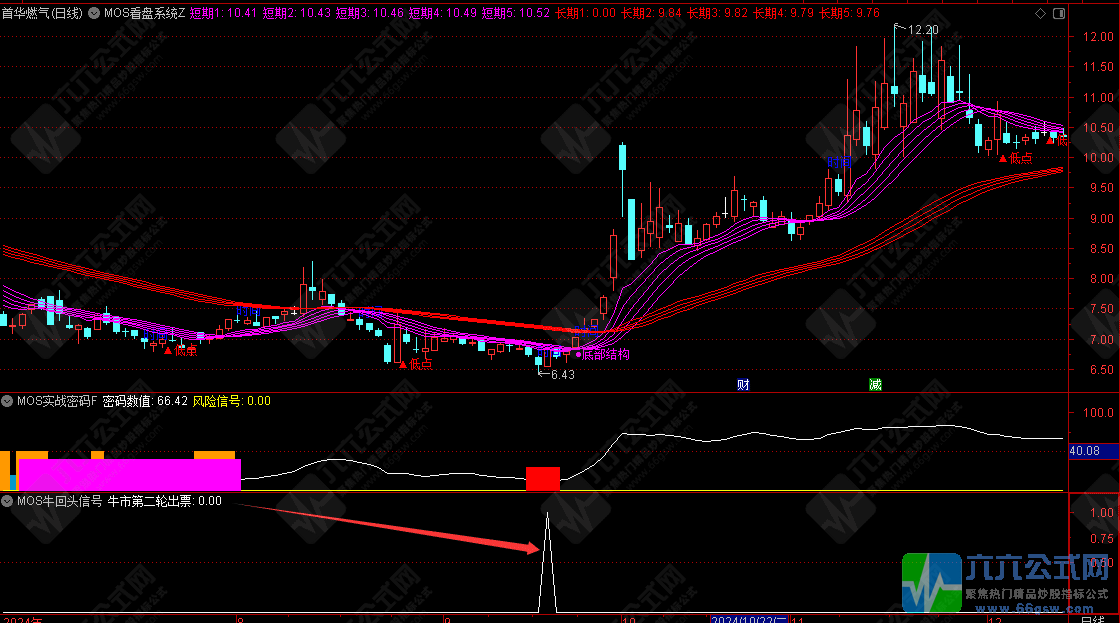
Task: Click the blue 财 marker icon
Action: coord(743,384)
